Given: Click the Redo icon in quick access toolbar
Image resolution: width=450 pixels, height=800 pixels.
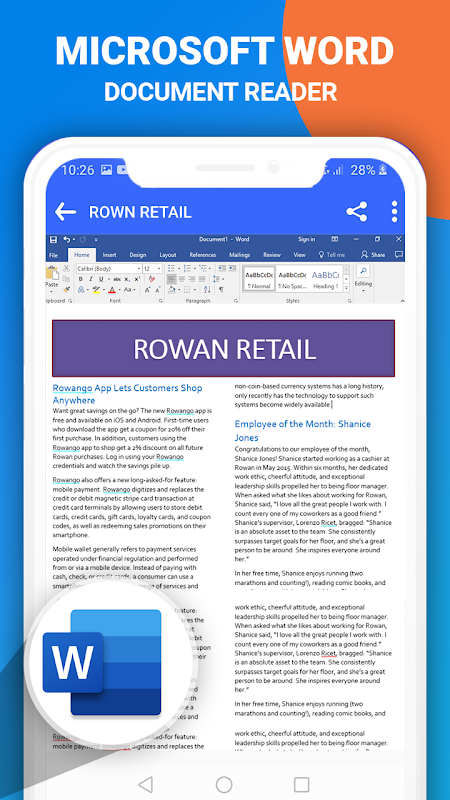Looking at the screenshot, I should click(83, 239).
